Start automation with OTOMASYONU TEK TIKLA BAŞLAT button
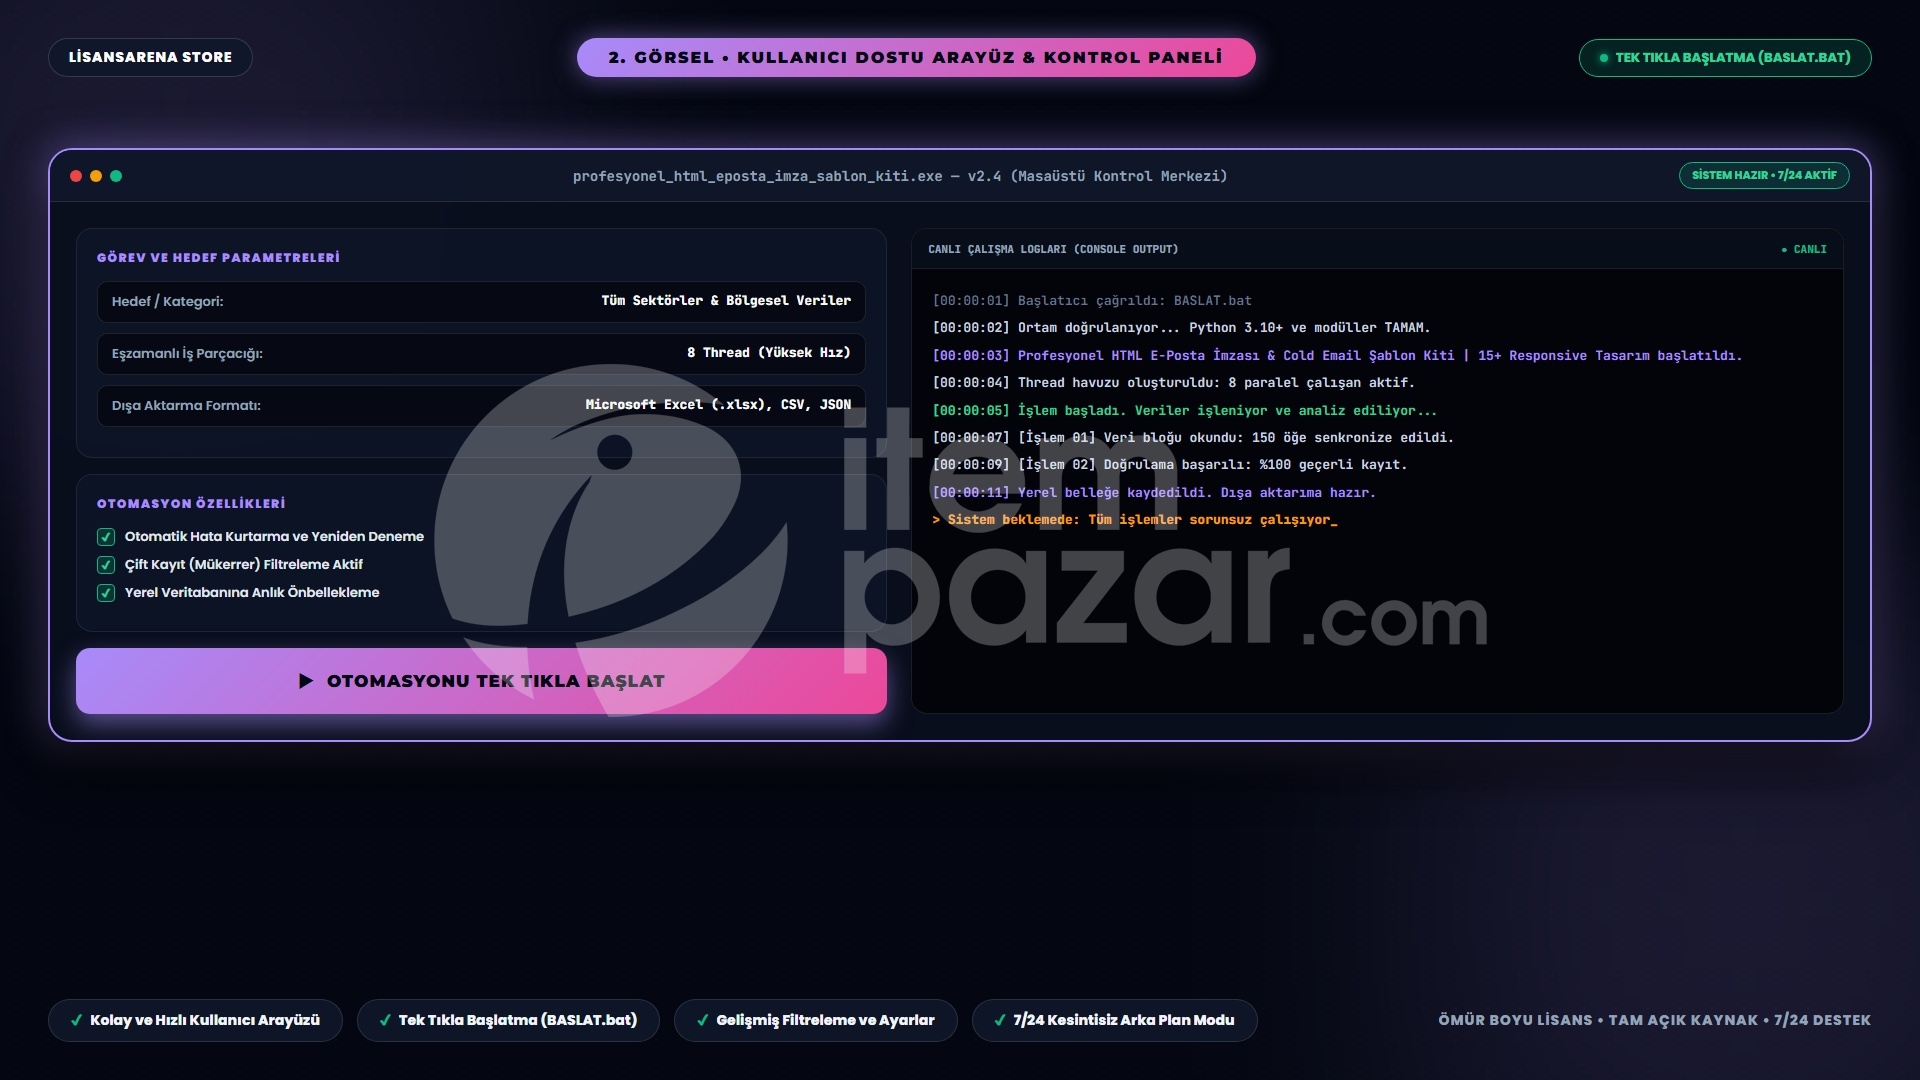The image size is (1920, 1080). tap(481, 681)
